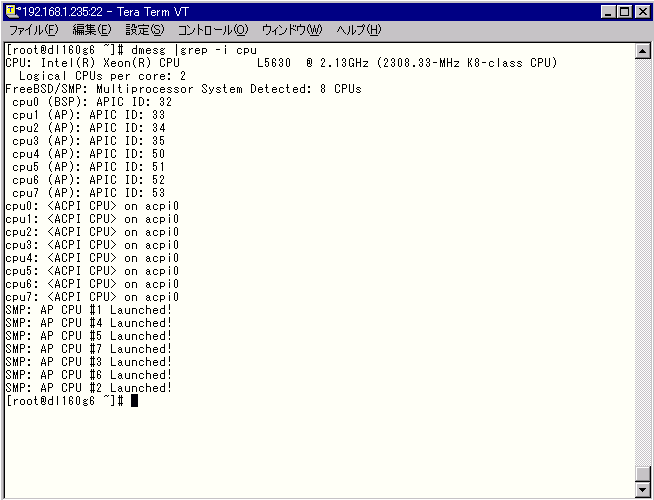Image resolution: width=654 pixels, height=500 pixels.
Task: Click 'cpu2 (AP): APIC ID: 34' line
Action: click(x=89, y=128)
